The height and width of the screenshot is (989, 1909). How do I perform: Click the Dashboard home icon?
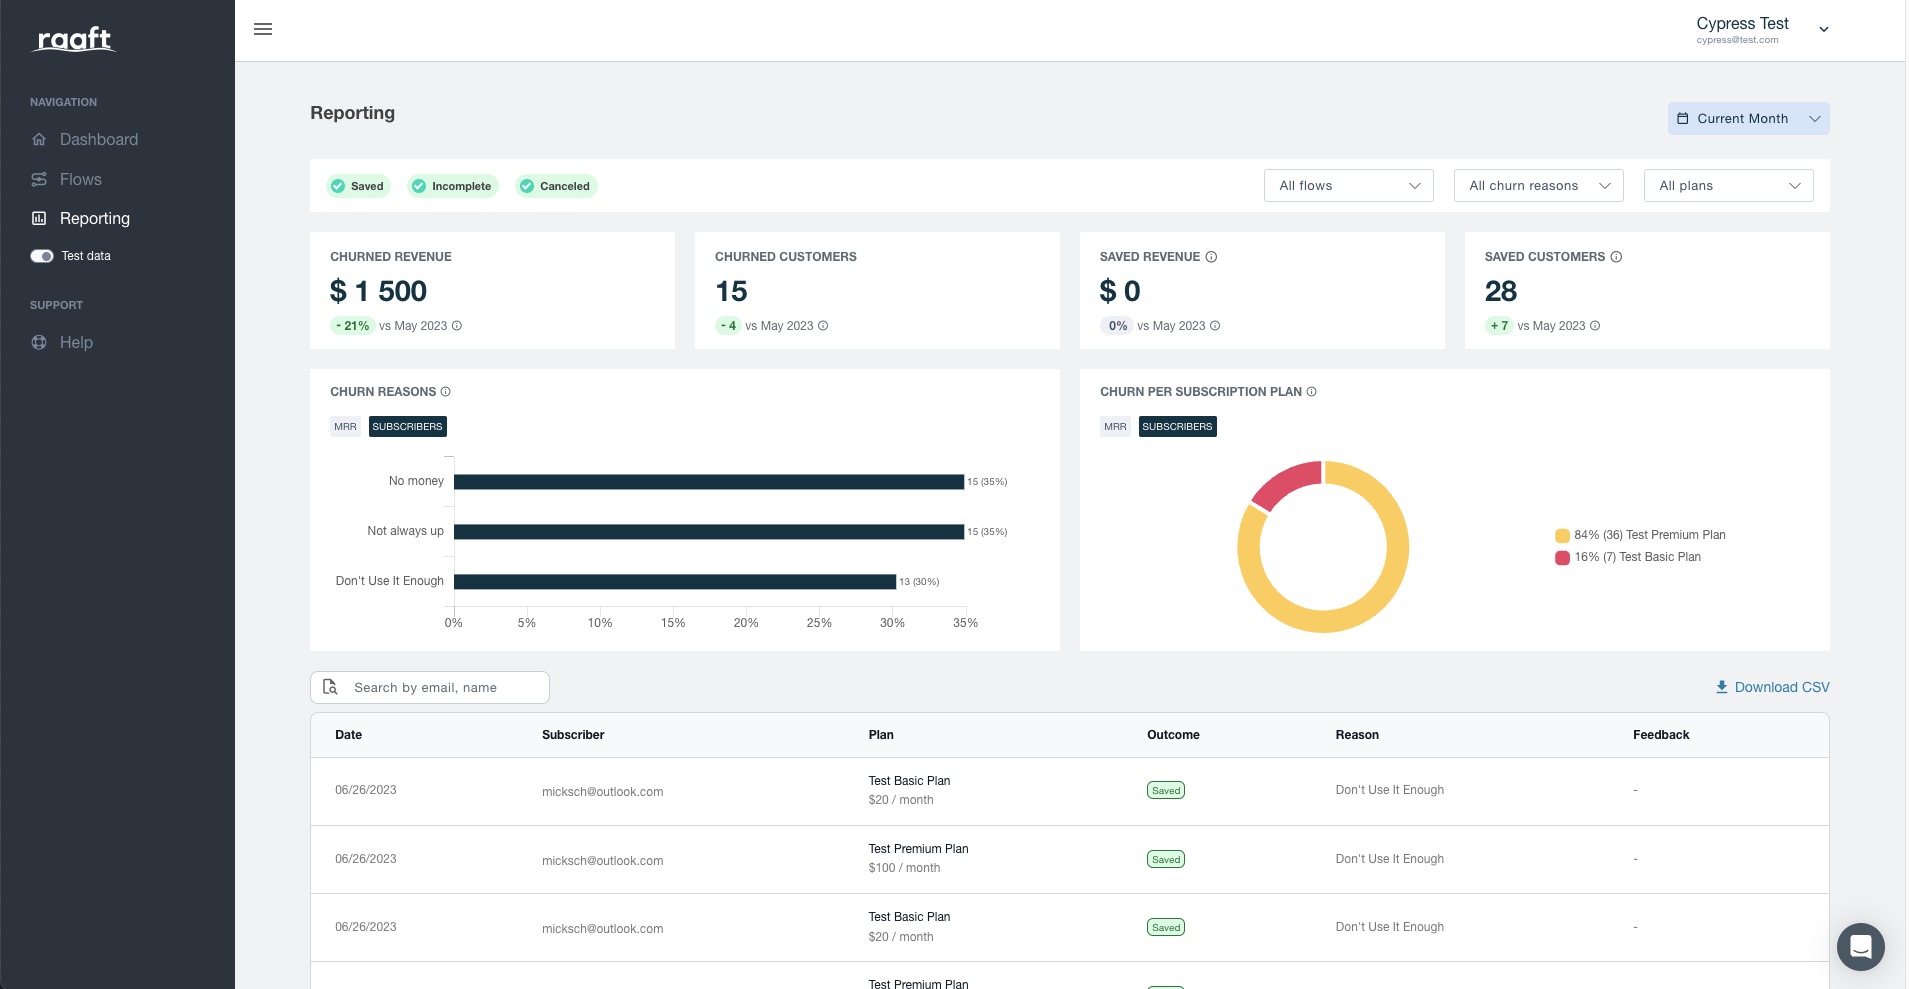click(x=39, y=139)
